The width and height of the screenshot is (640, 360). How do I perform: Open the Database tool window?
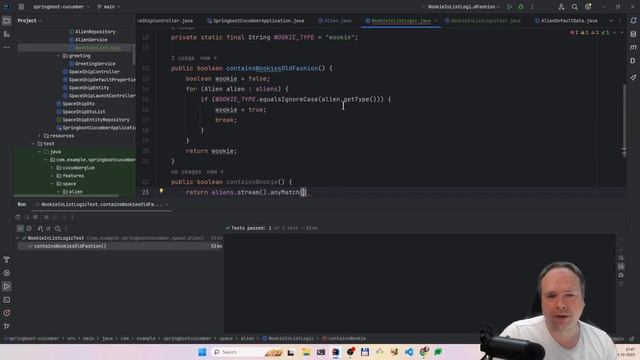pyautogui.click(x=633, y=34)
